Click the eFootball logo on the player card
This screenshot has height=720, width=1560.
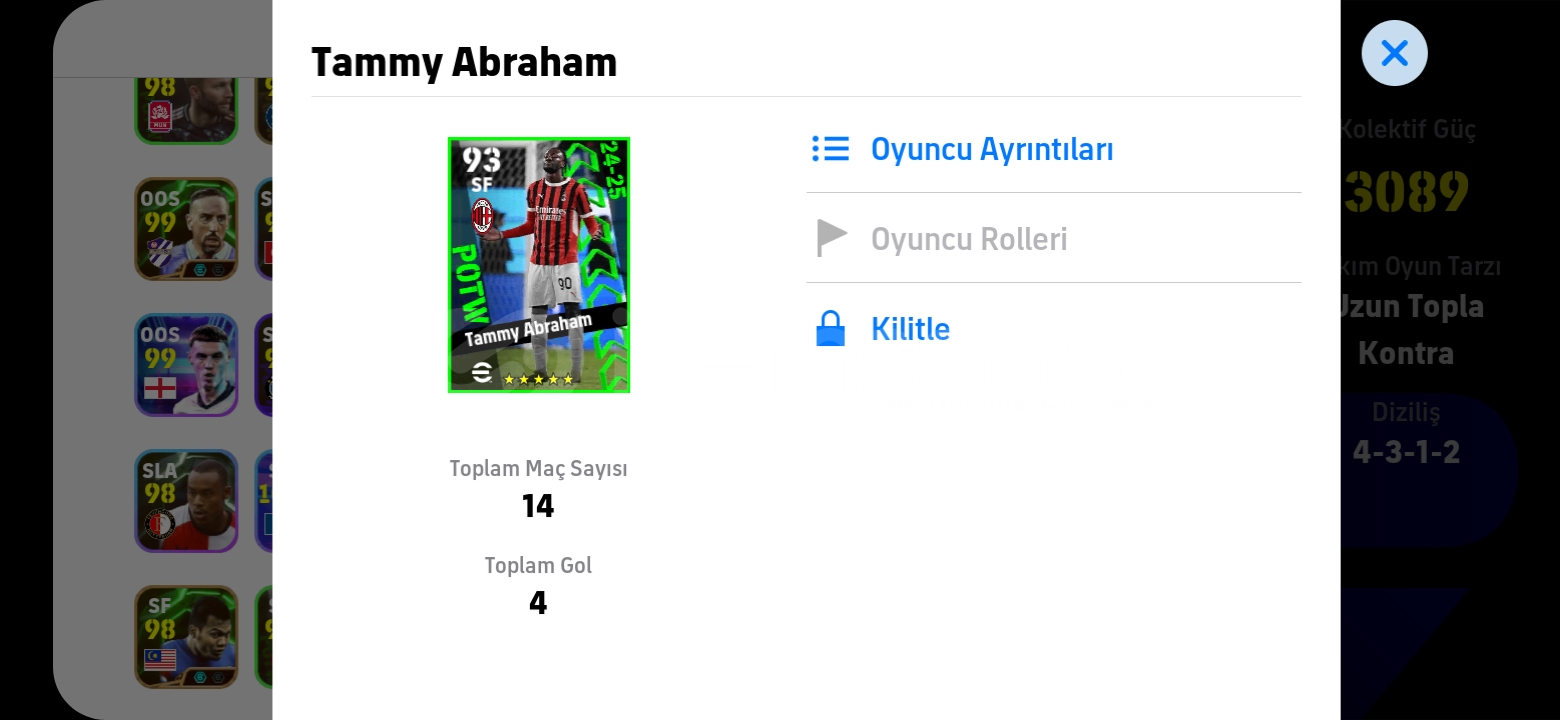point(482,373)
